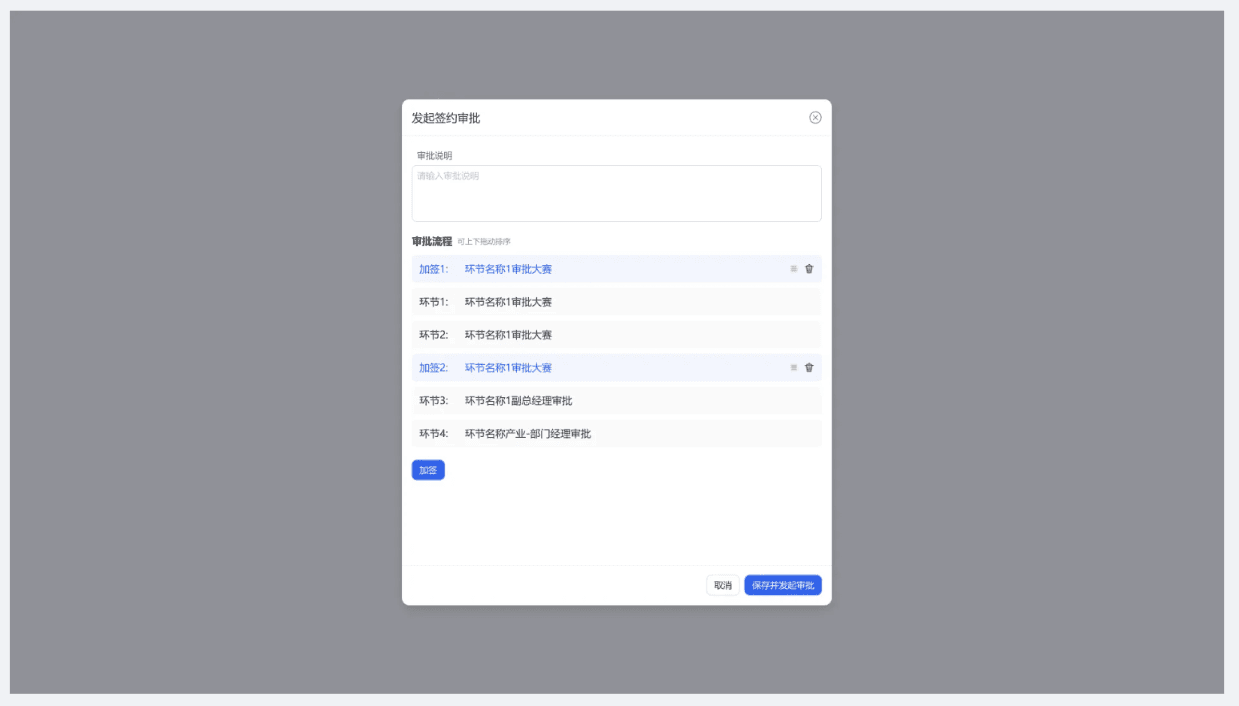Close the 发起签约审批 dialog with the X icon
This screenshot has height=706, width=1239.
point(815,117)
